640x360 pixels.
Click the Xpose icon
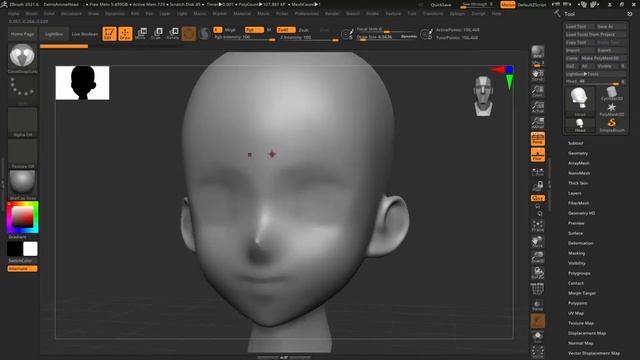(538, 352)
